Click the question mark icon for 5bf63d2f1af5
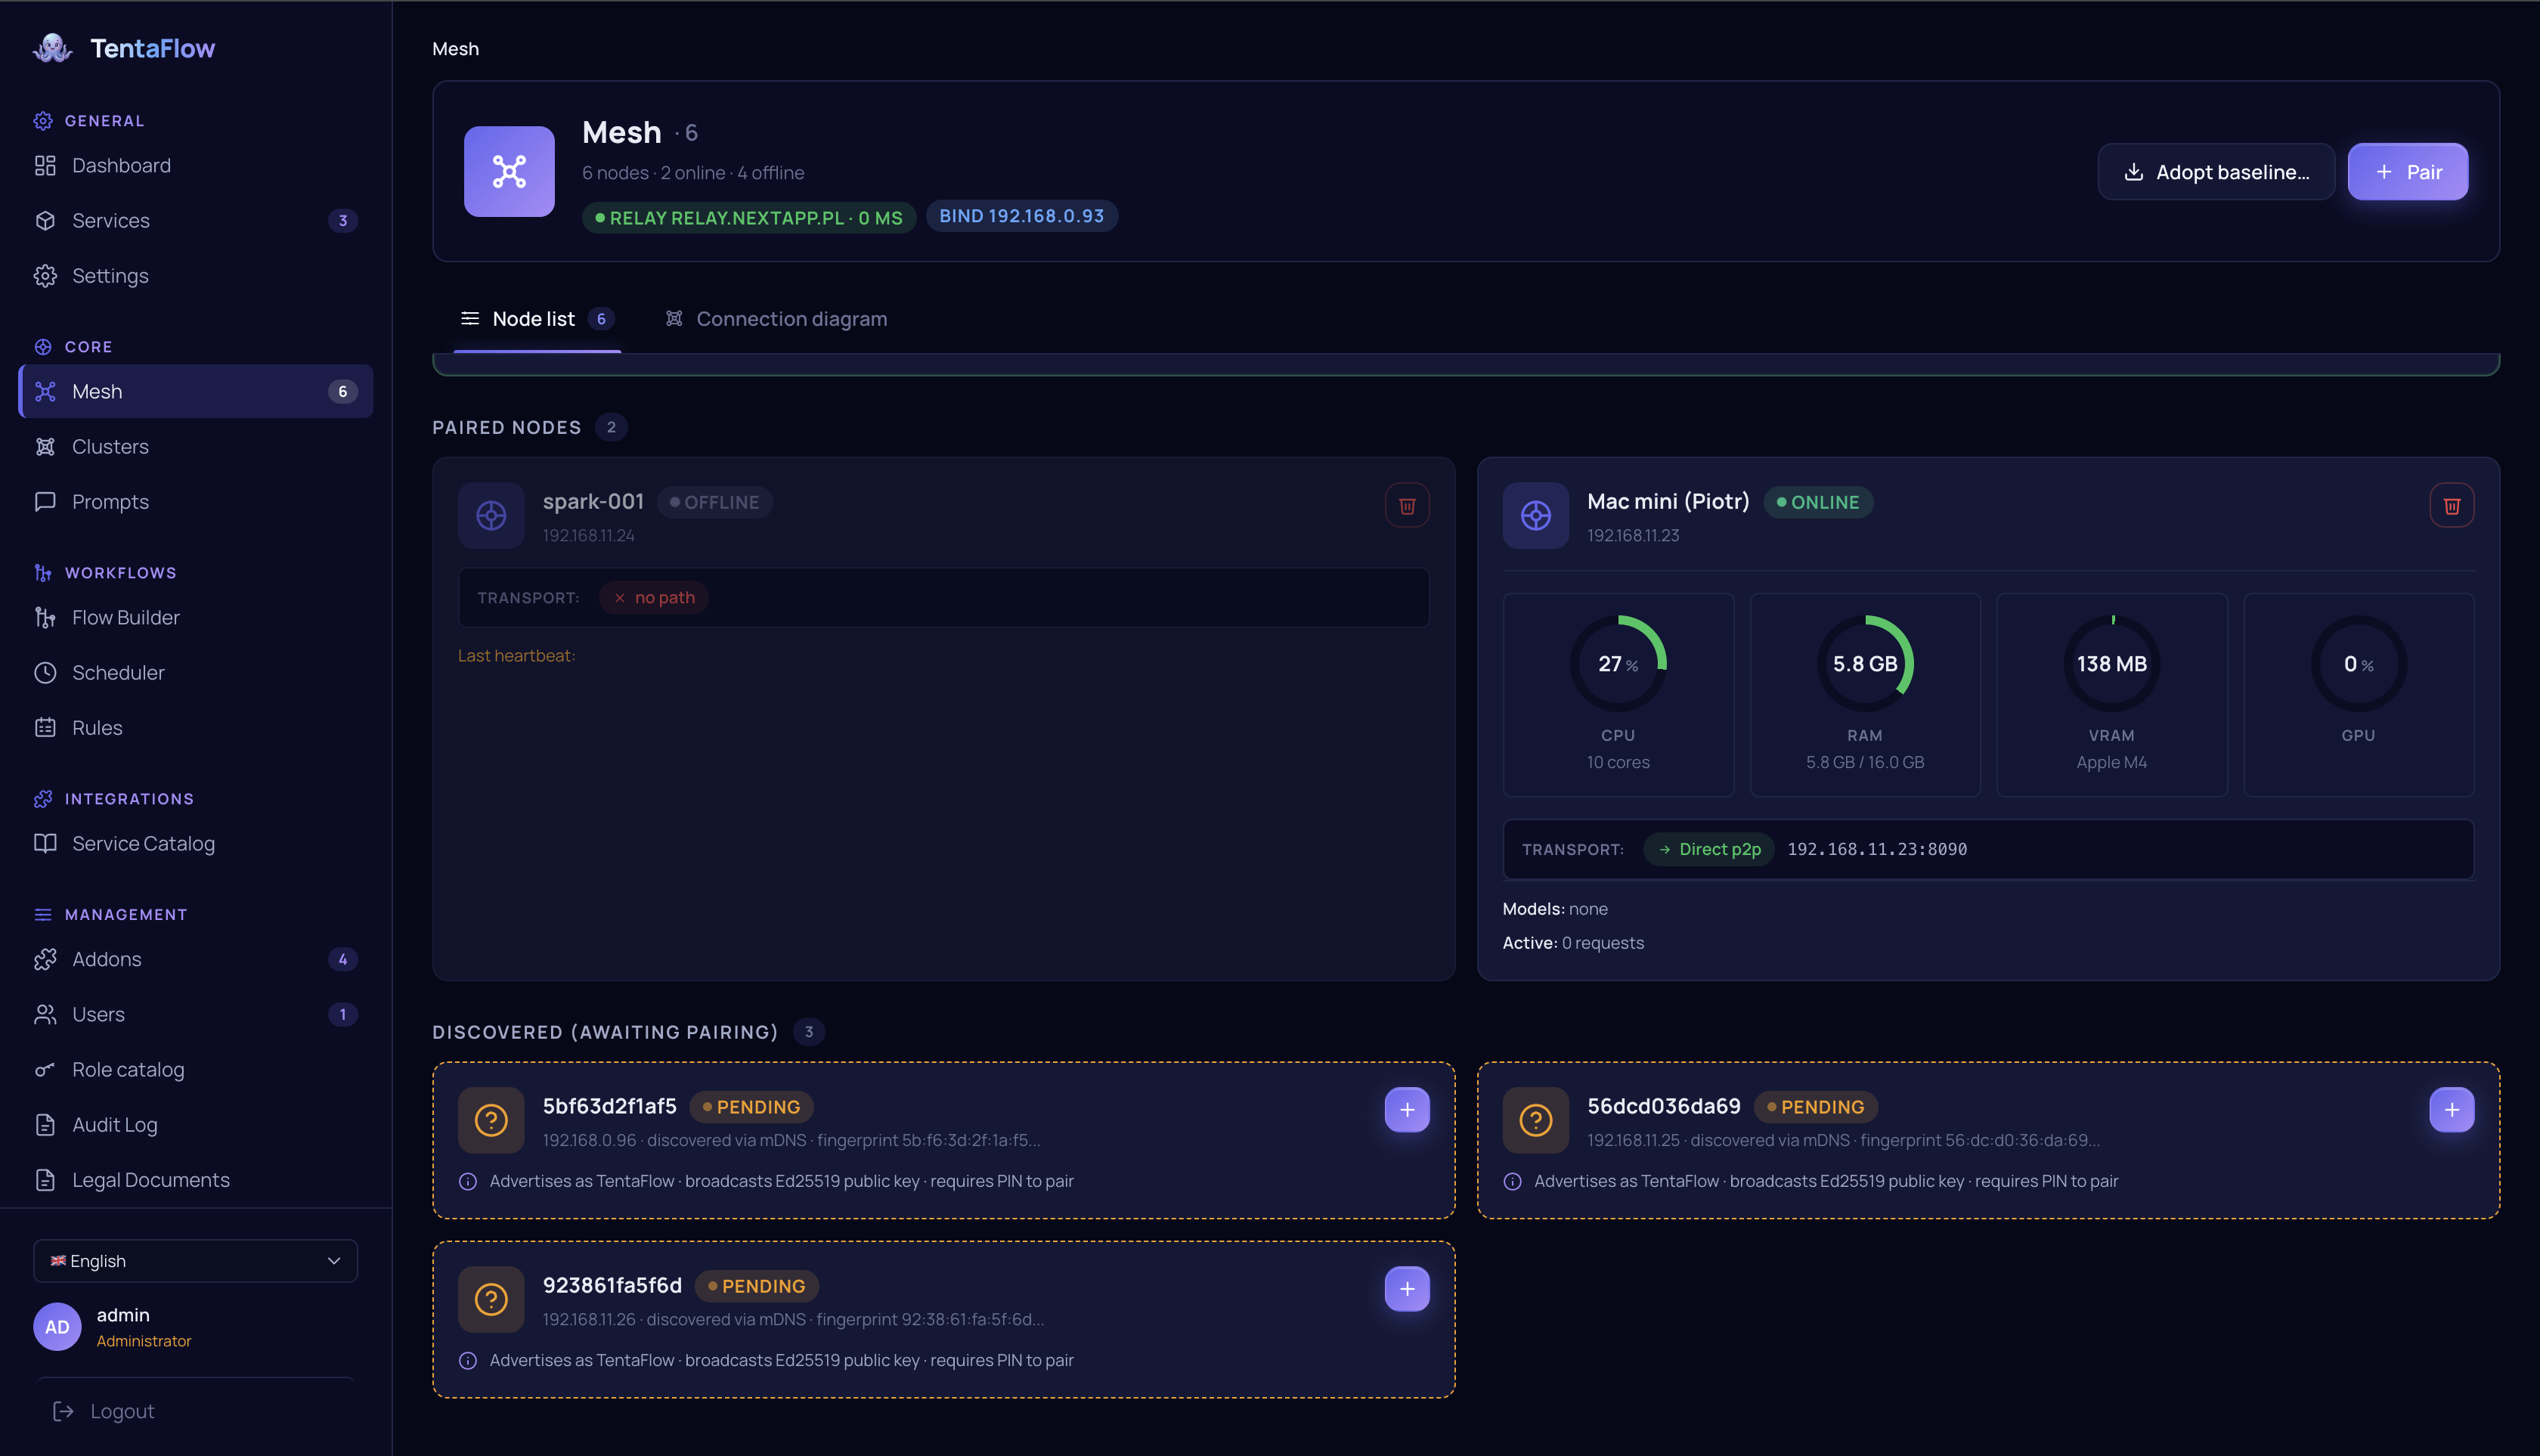2540x1456 pixels. (x=491, y=1120)
